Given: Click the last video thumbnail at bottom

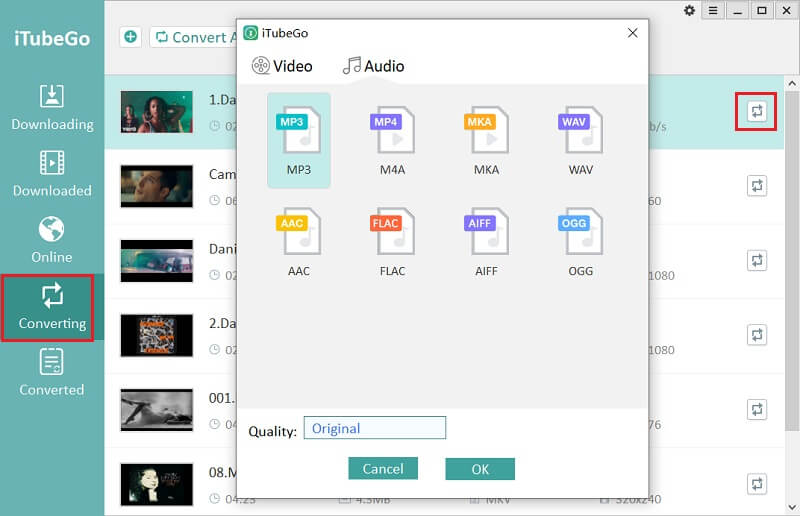Looking at the screenshot, I should click(157, 484).
